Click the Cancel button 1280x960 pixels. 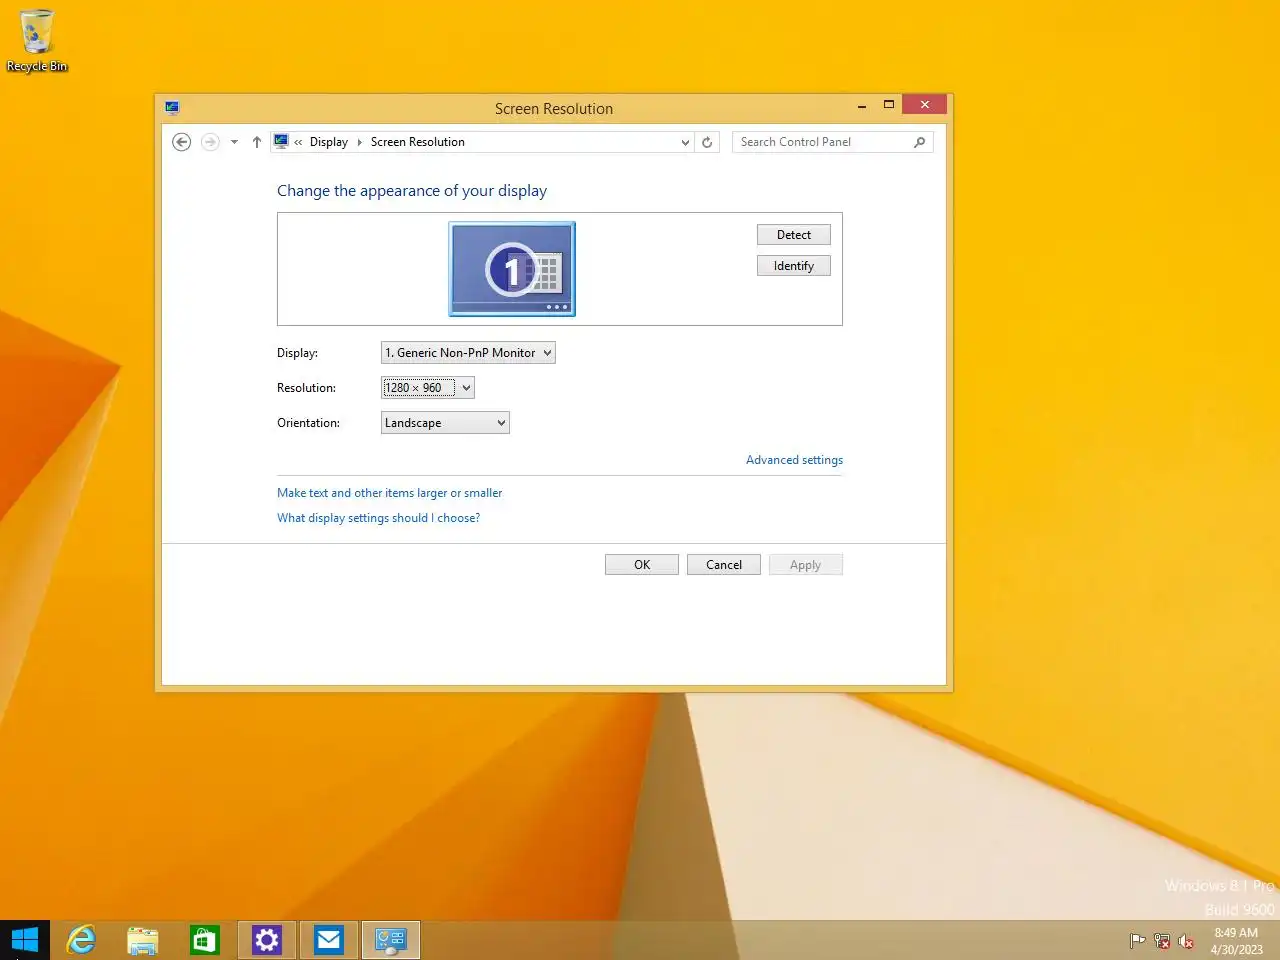point(724,565)
